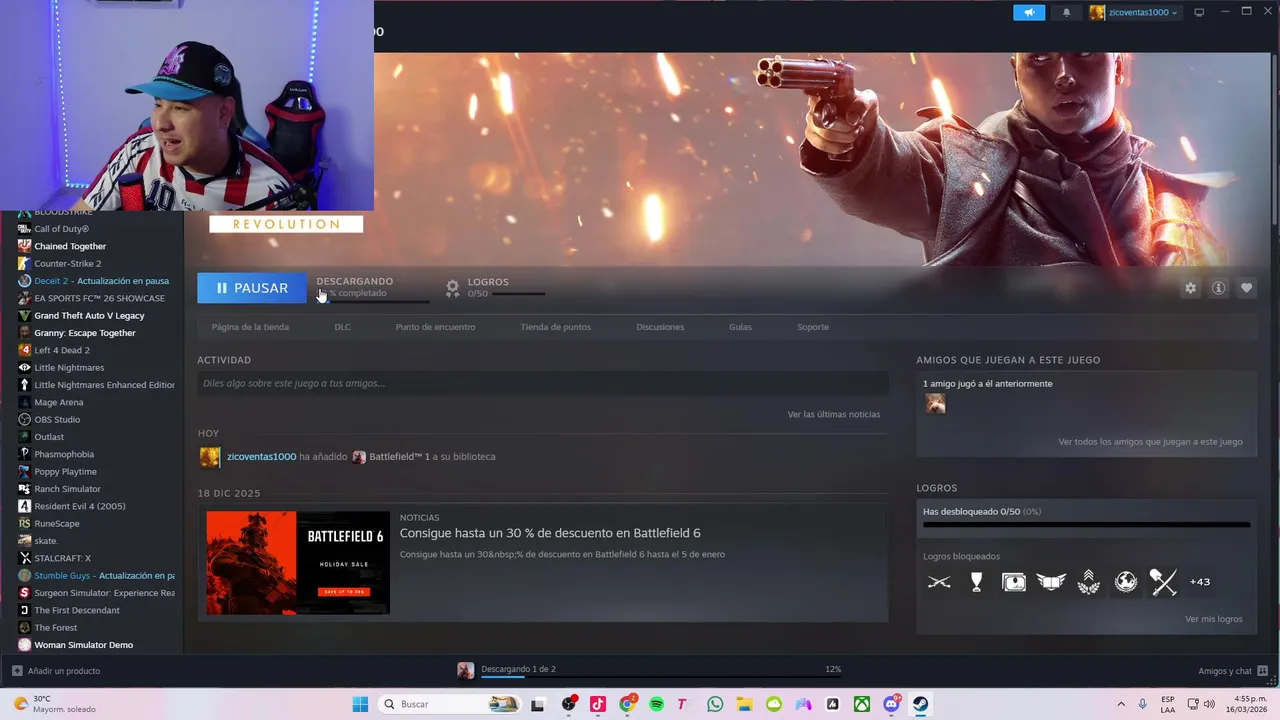Click globe locked achievement icon
Viewport: 1280px width, 720px height.
(x=1126, y=582)
